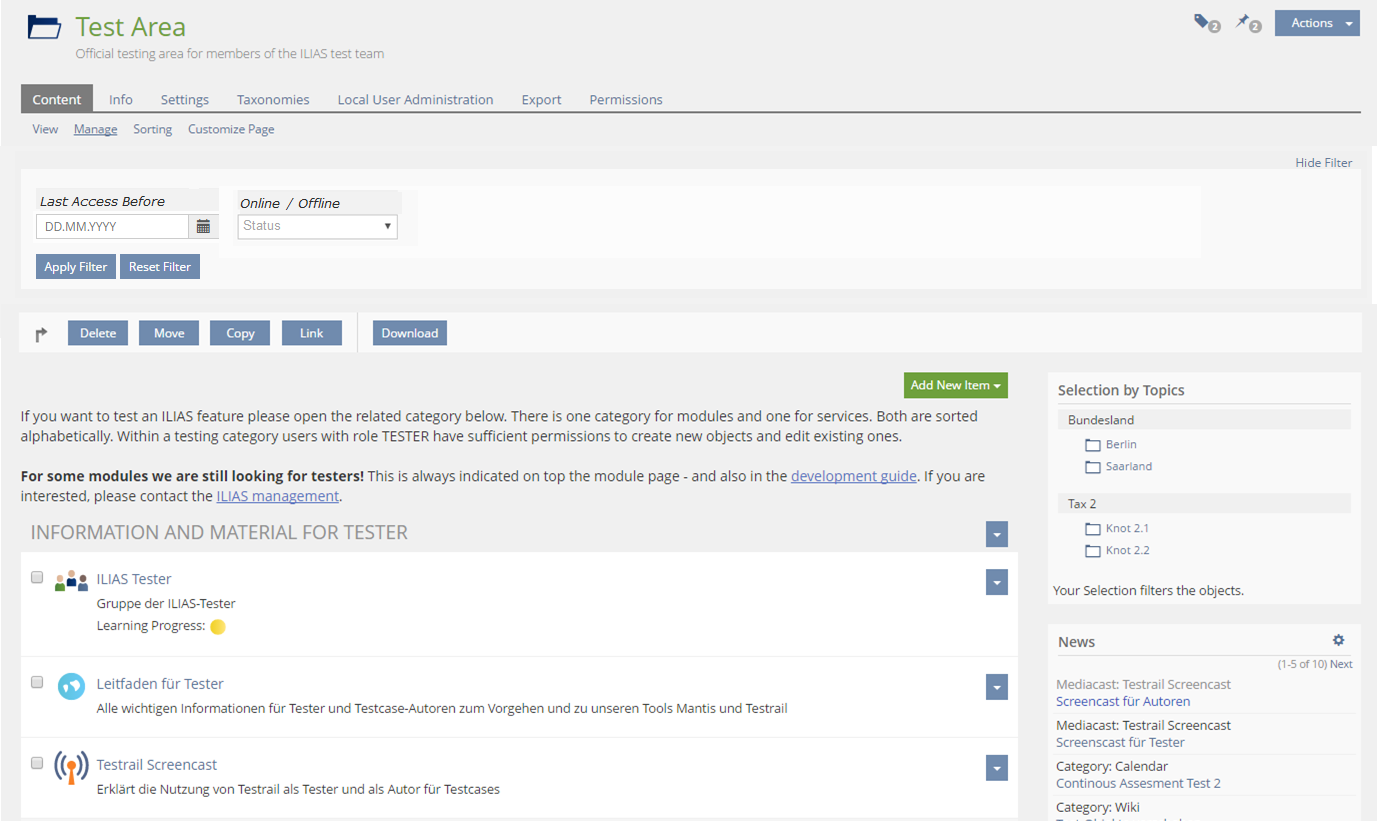The height and width of the screenshot is (821, 1377).
Task: Click the News settings gear icon
Action: [1338, 641]
